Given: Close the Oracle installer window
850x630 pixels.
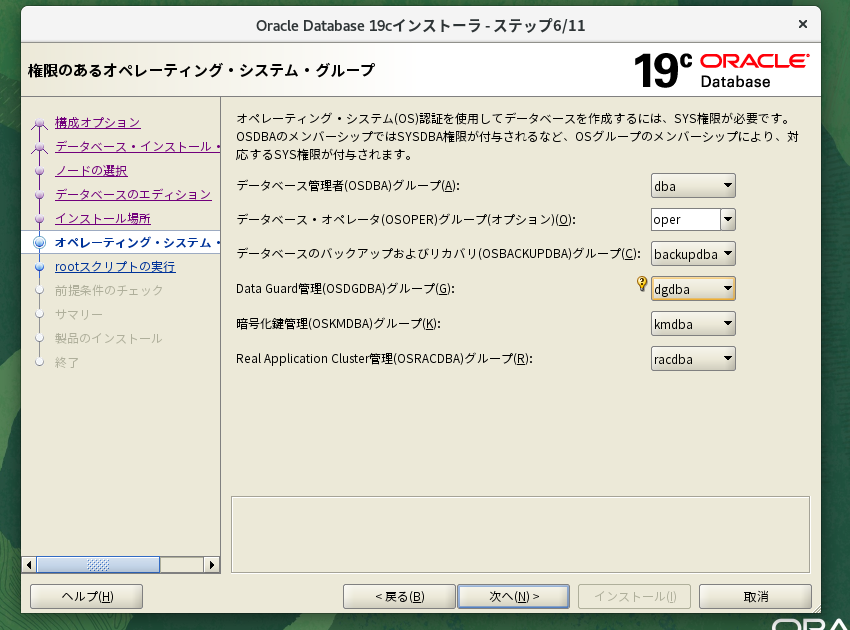Looking at the screenshot, I should click(x=803, y=24).
